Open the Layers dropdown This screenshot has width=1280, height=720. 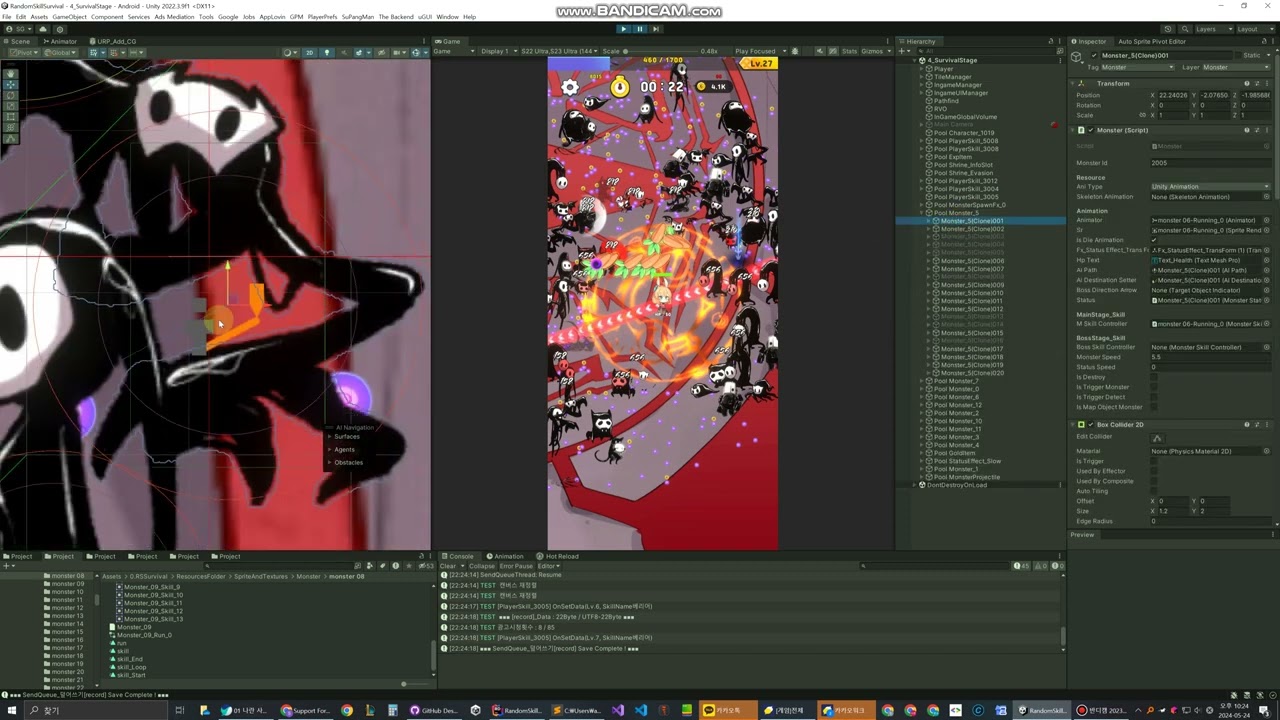tap(1211, 29)
